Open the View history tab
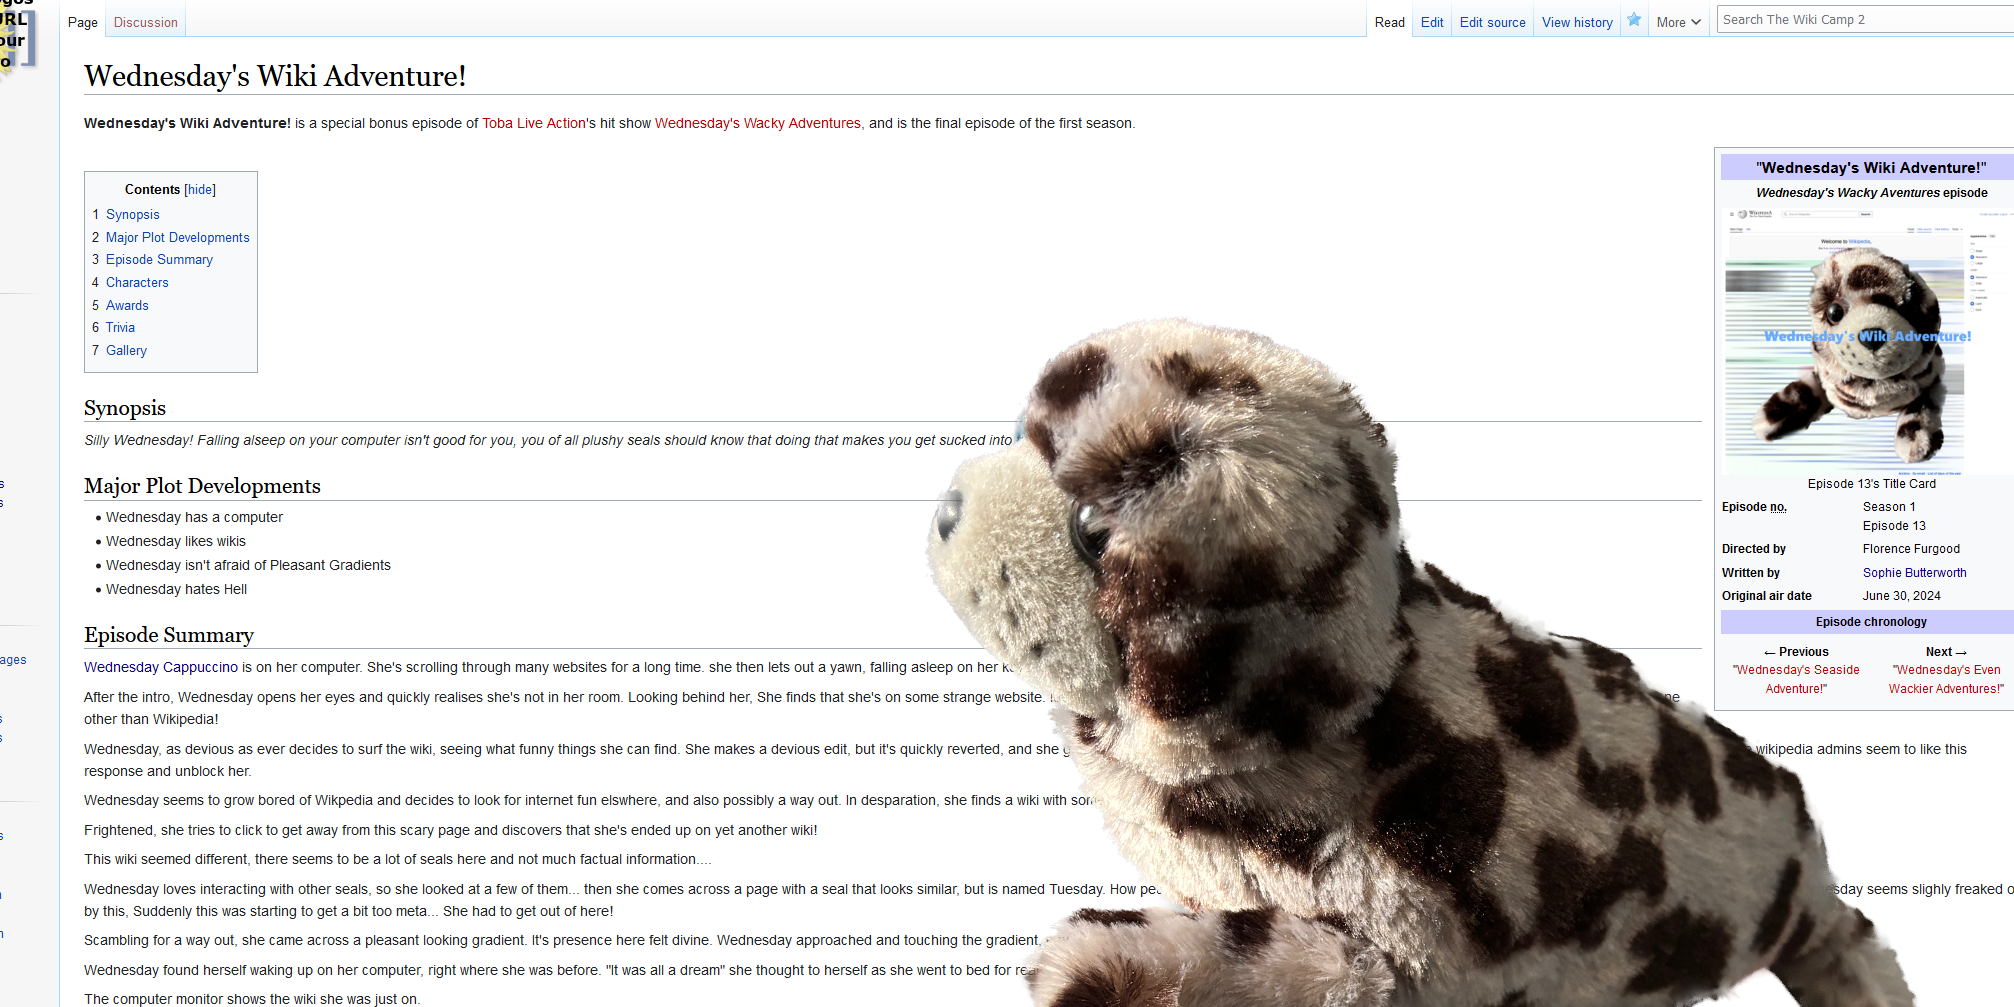The width and height of the screenshot is (2014, 1007). (x=1577, y=22)
